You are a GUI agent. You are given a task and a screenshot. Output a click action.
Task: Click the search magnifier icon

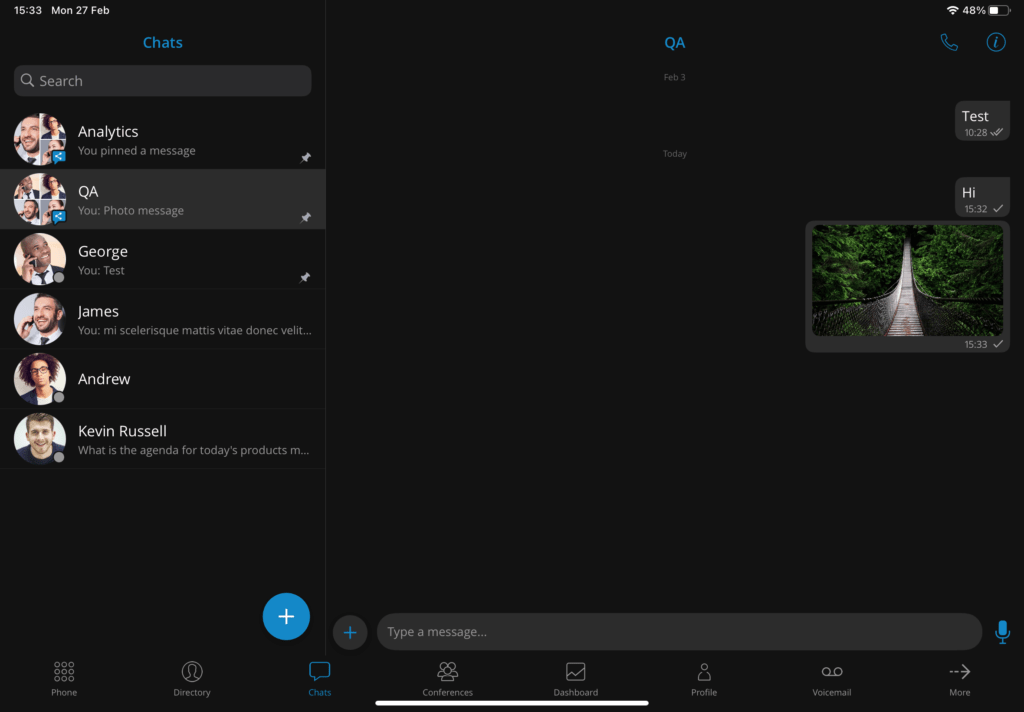(27, 80)
